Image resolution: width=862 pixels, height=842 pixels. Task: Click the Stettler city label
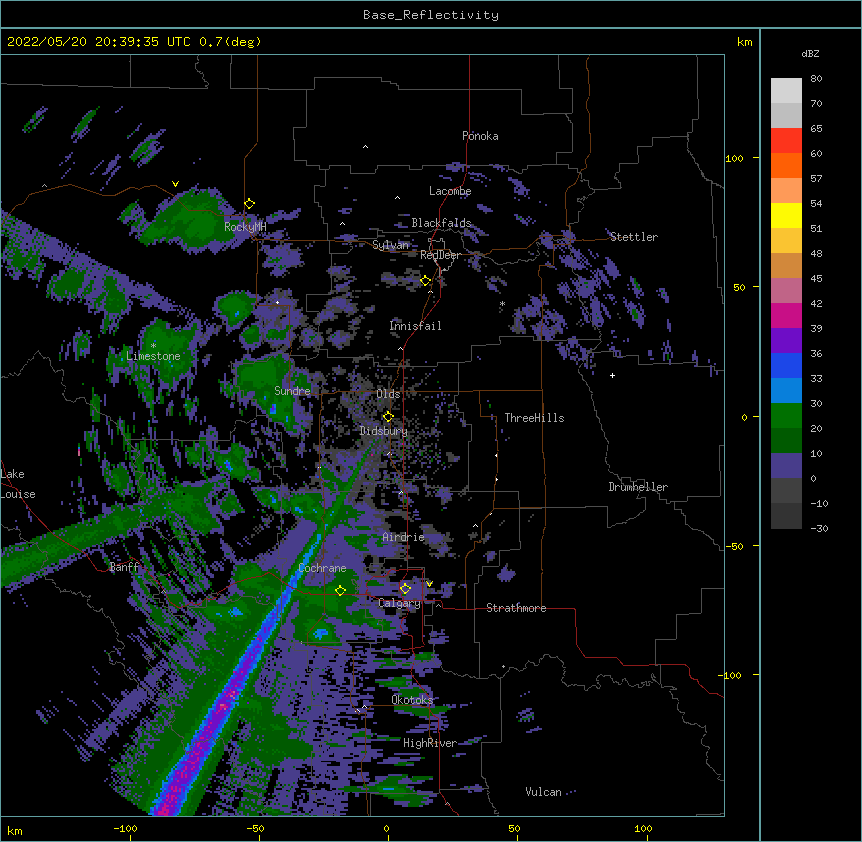click(633, 237)
